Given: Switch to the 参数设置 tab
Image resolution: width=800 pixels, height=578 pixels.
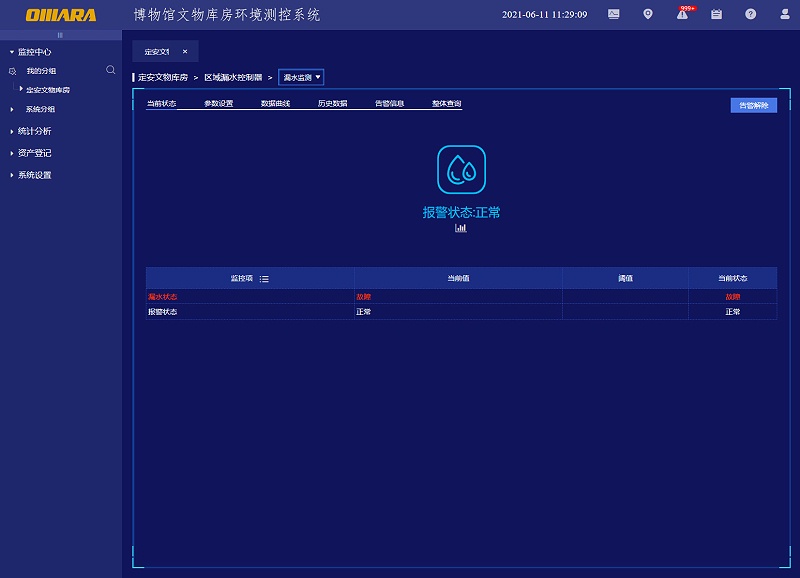Looking at the screenshot, I should (x=218, y=104).
